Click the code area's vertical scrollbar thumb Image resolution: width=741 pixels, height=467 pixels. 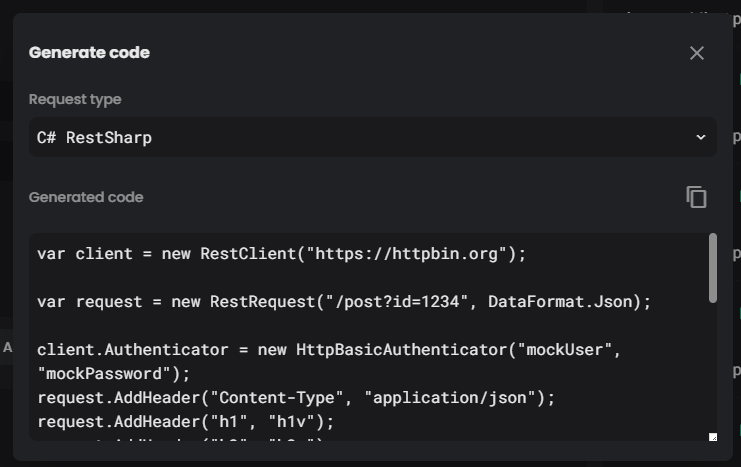(713, 268)
